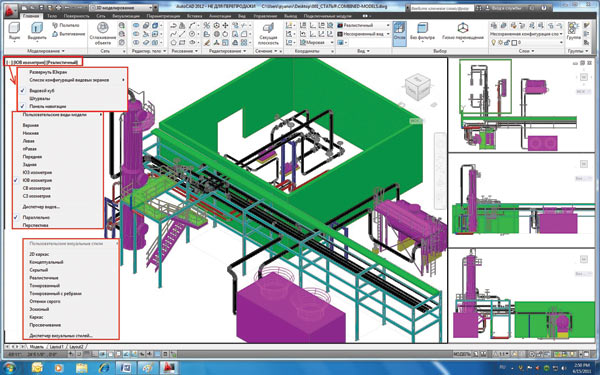Open Windows Media Player from the taskbar

coord(59,368)
